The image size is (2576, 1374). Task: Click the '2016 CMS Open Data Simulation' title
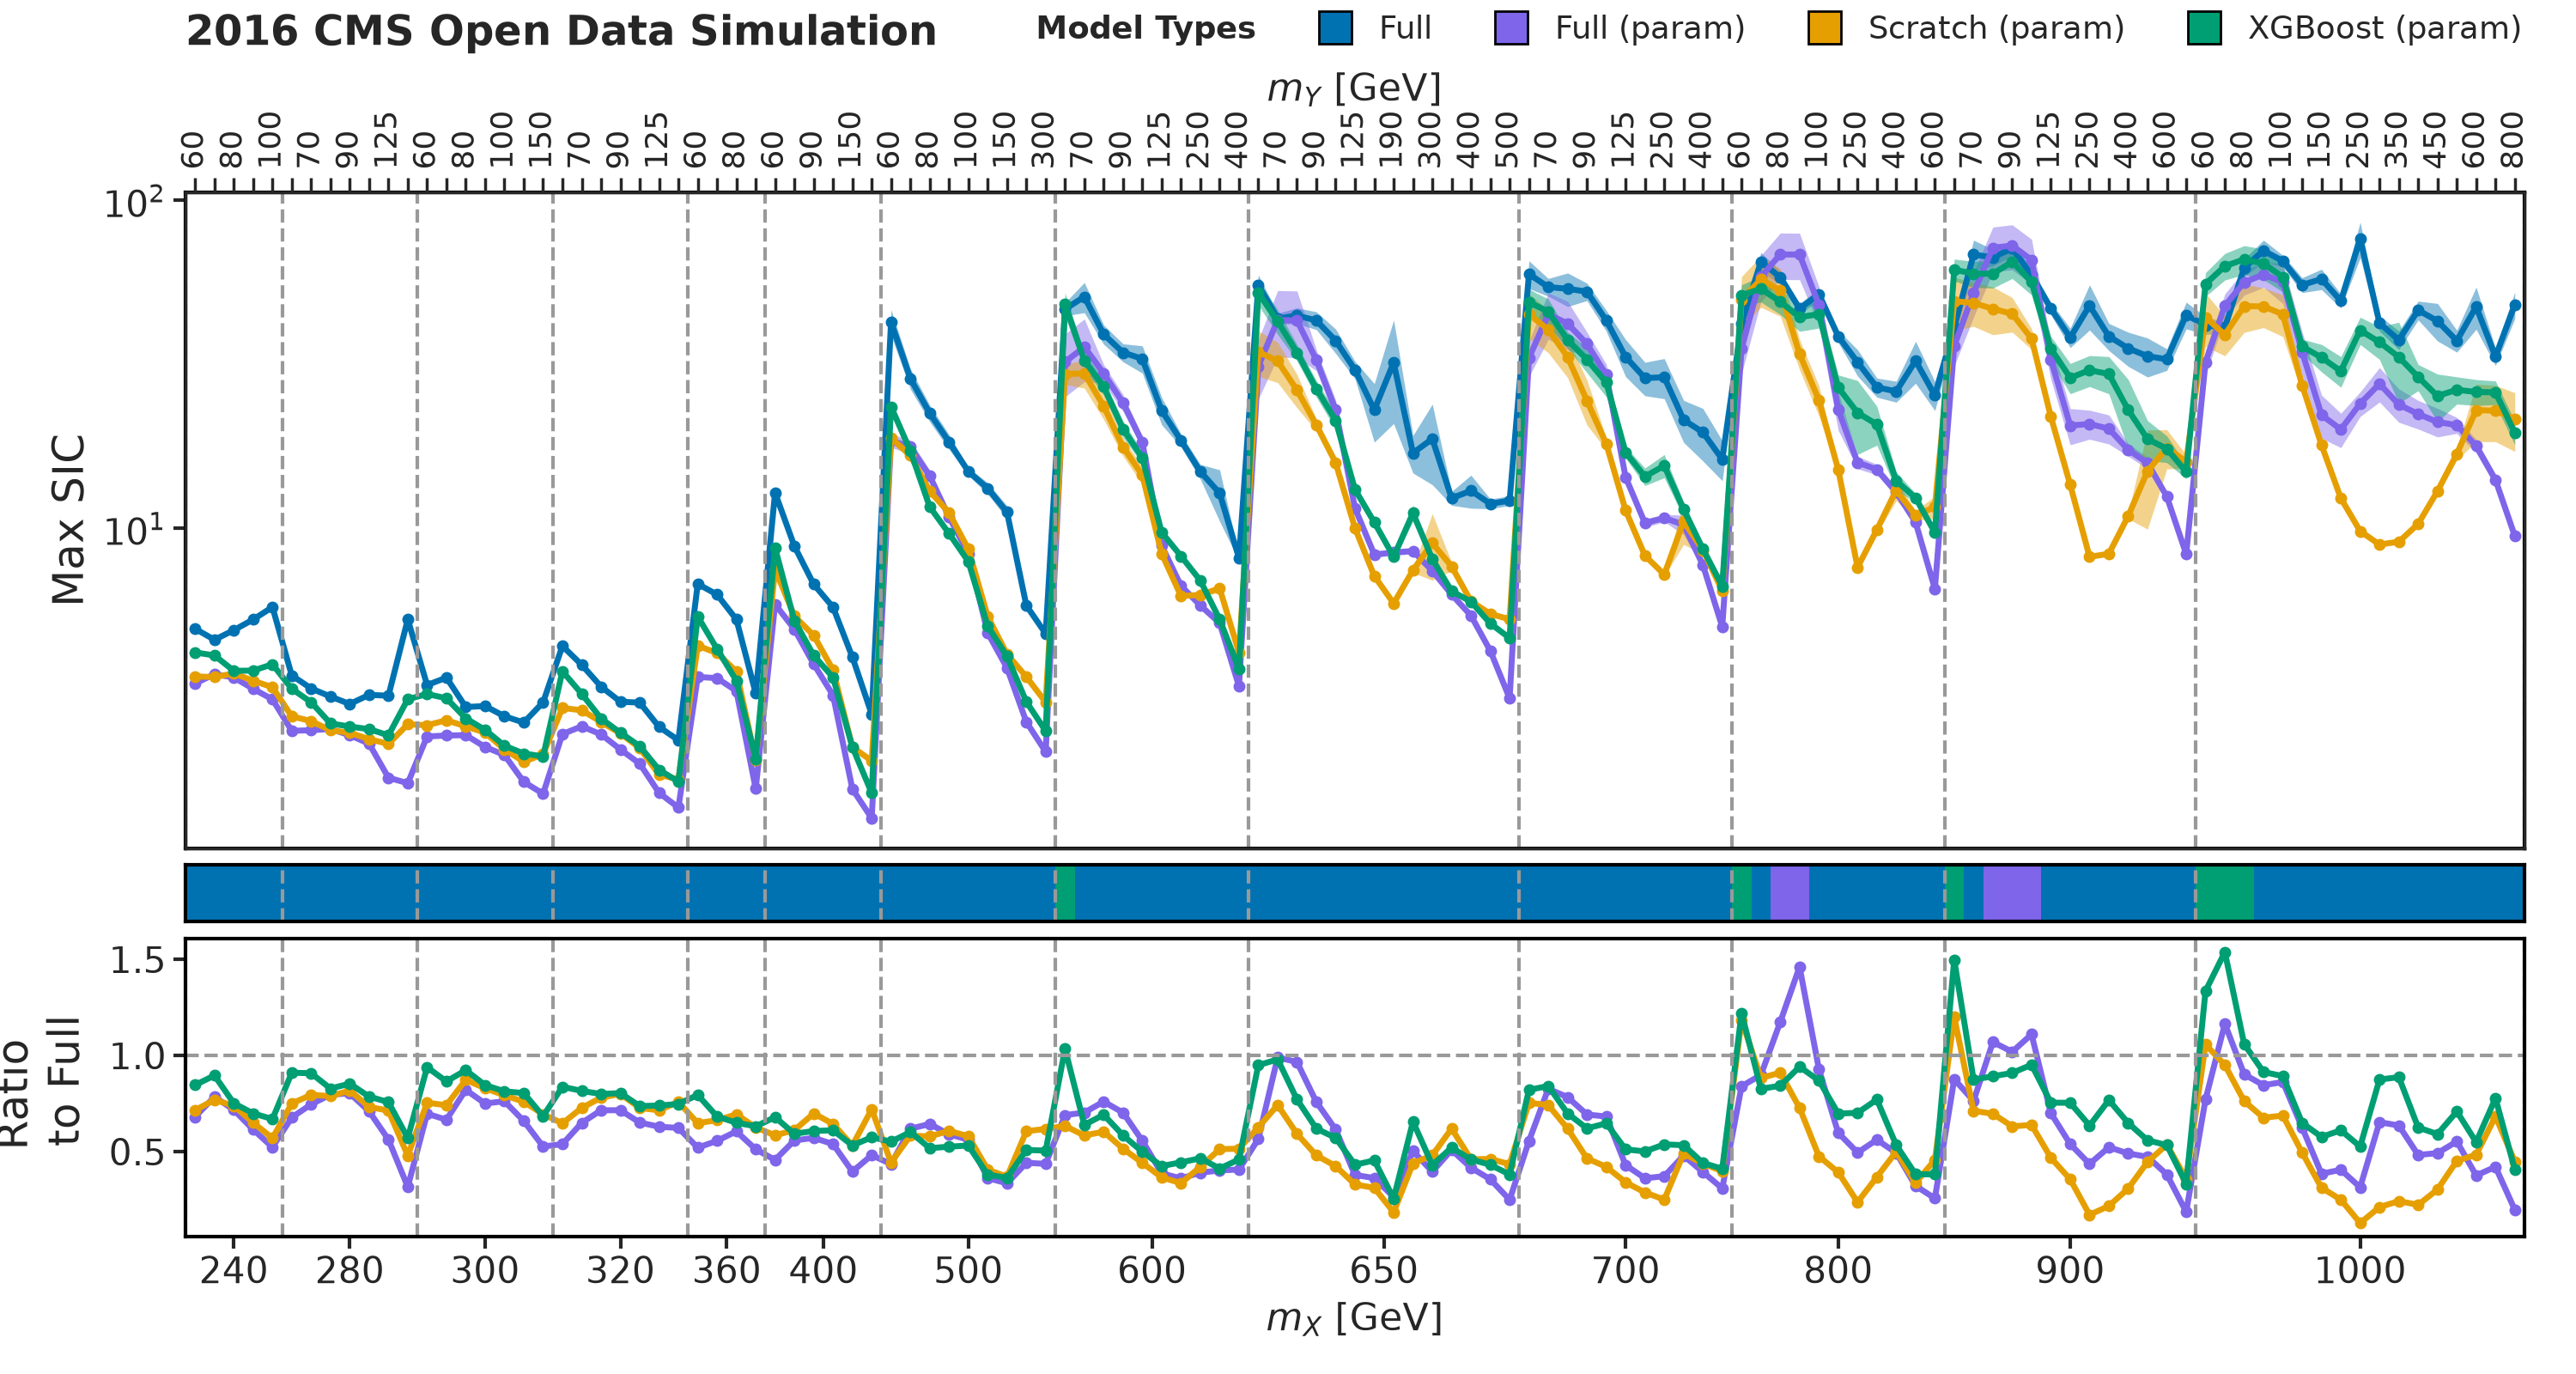[x=561, y=31]
